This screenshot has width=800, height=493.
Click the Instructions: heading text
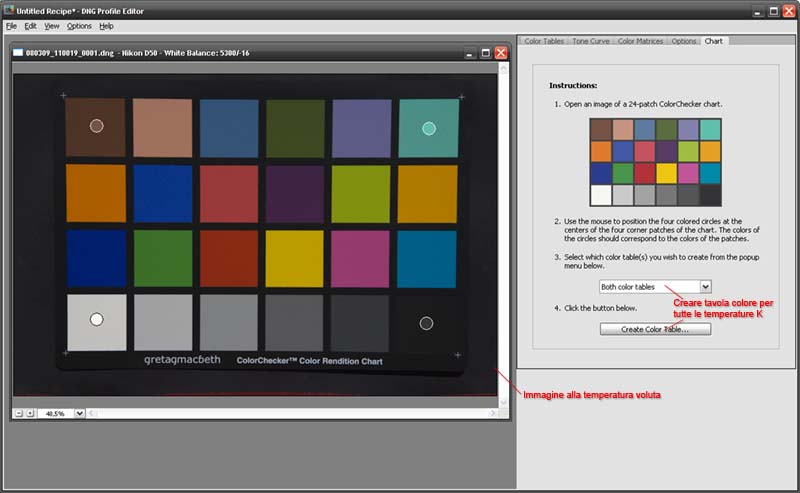coord(573,85)
